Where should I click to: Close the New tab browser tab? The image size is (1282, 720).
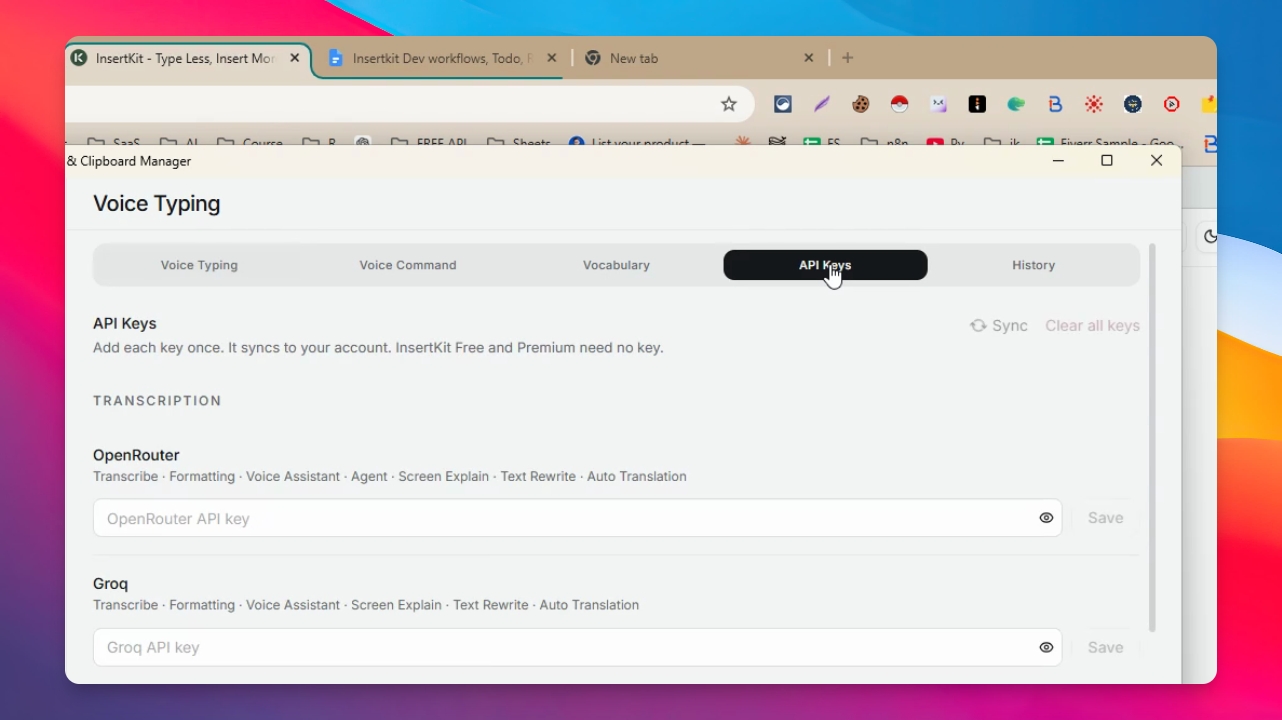[809, 58]
